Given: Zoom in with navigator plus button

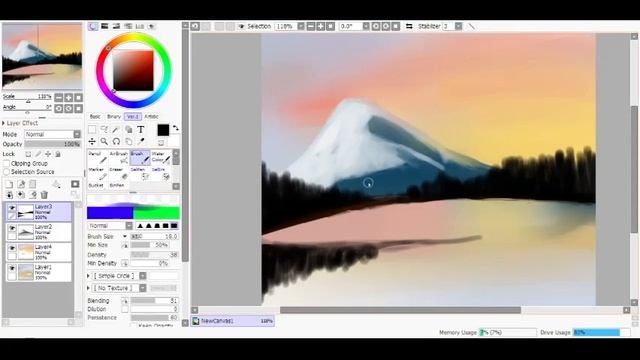Looking at the screenshot, I should point(69,98).
